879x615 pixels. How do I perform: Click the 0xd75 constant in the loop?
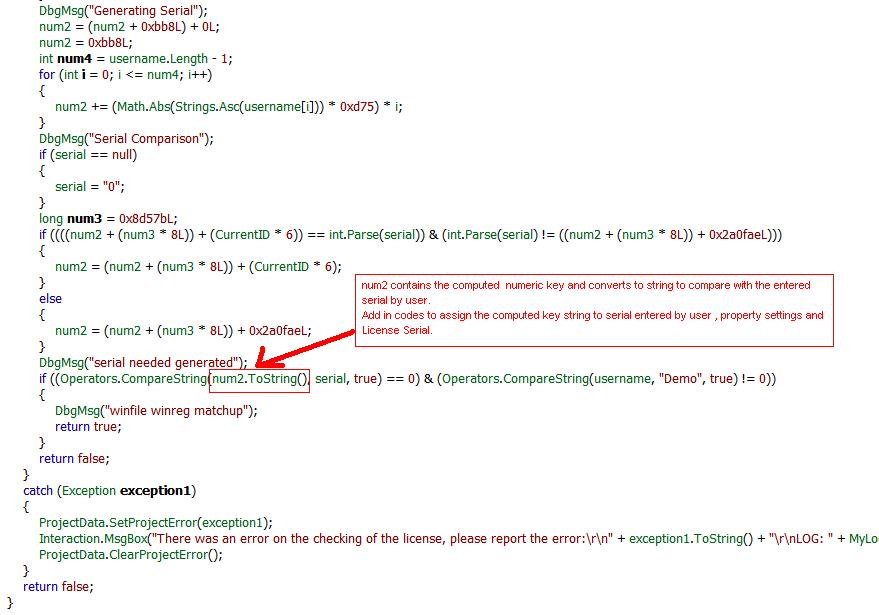357,107
